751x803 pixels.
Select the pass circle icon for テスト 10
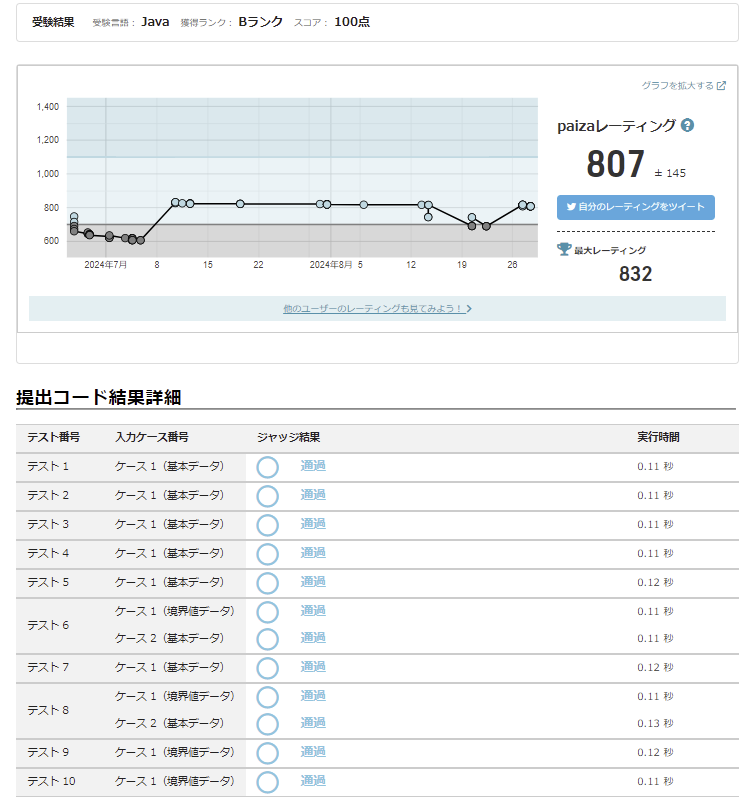tap(267, 782)
